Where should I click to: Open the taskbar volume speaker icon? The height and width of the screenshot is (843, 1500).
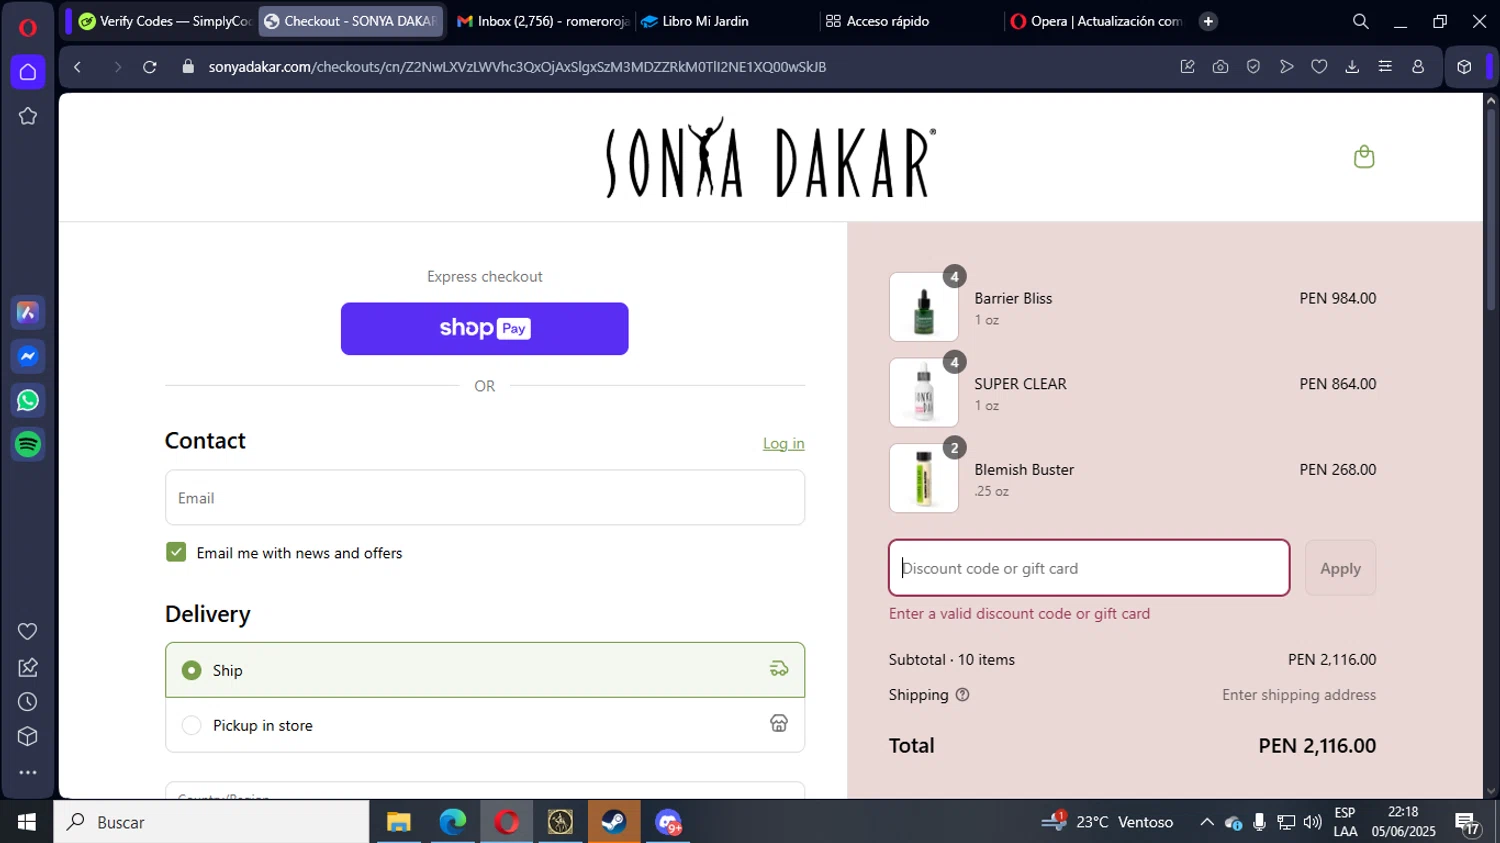tap(1312, 822)
